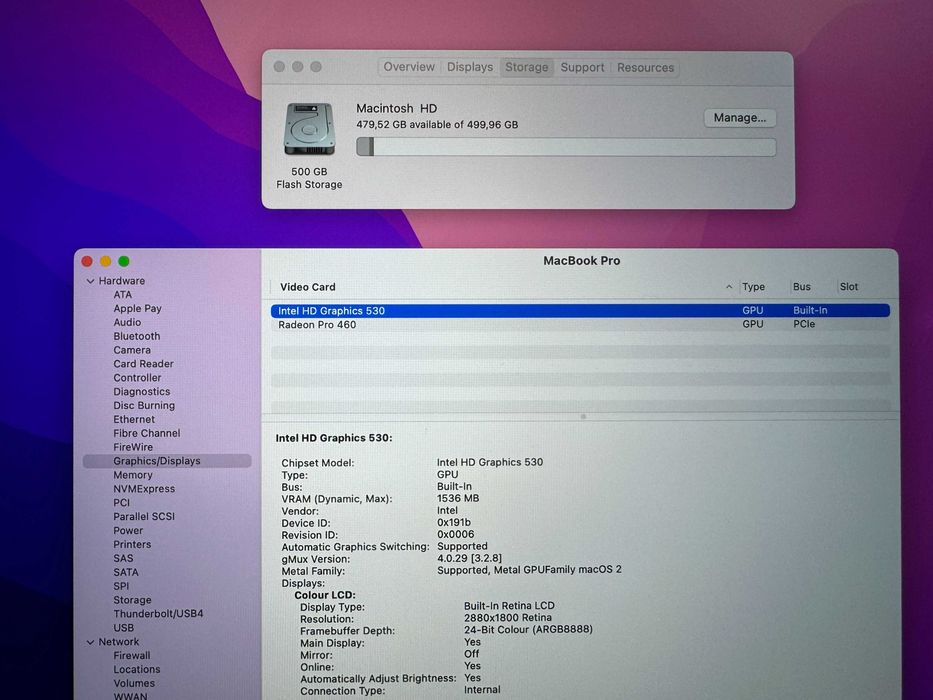This screenshot has height=700, width=933.
Task: Select USB in the Hardware list
Action: point(123,628)
